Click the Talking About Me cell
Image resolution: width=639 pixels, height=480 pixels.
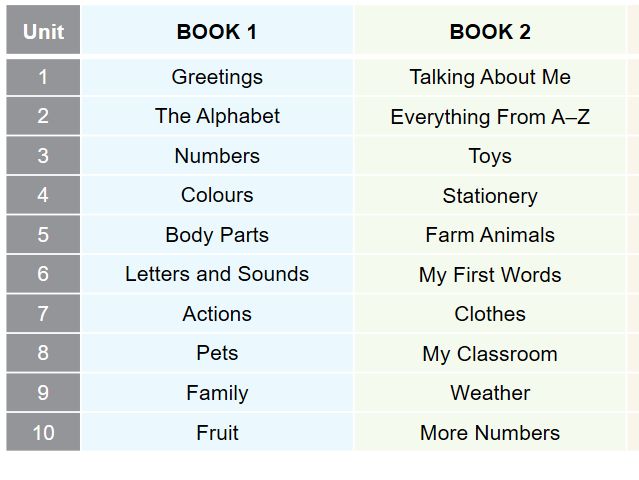pyautogui.click(x=490, y=77)
